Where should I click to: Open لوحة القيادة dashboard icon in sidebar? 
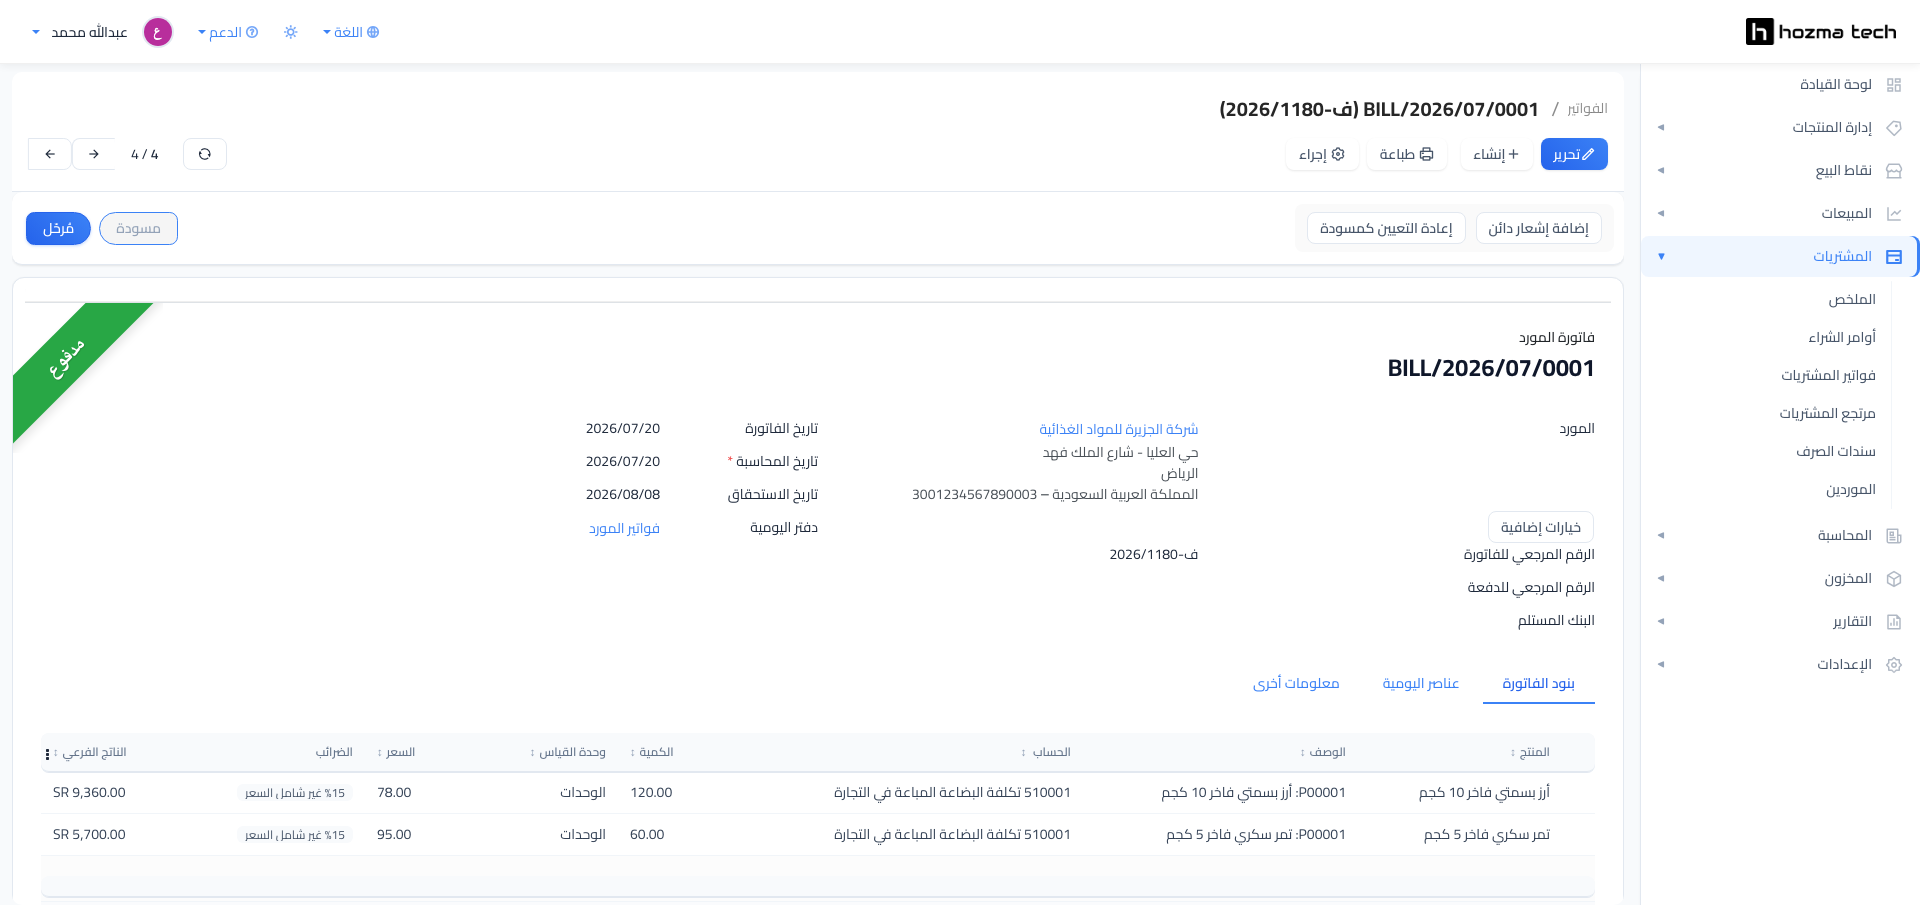pyautogui.click(x=1893, y=85)
